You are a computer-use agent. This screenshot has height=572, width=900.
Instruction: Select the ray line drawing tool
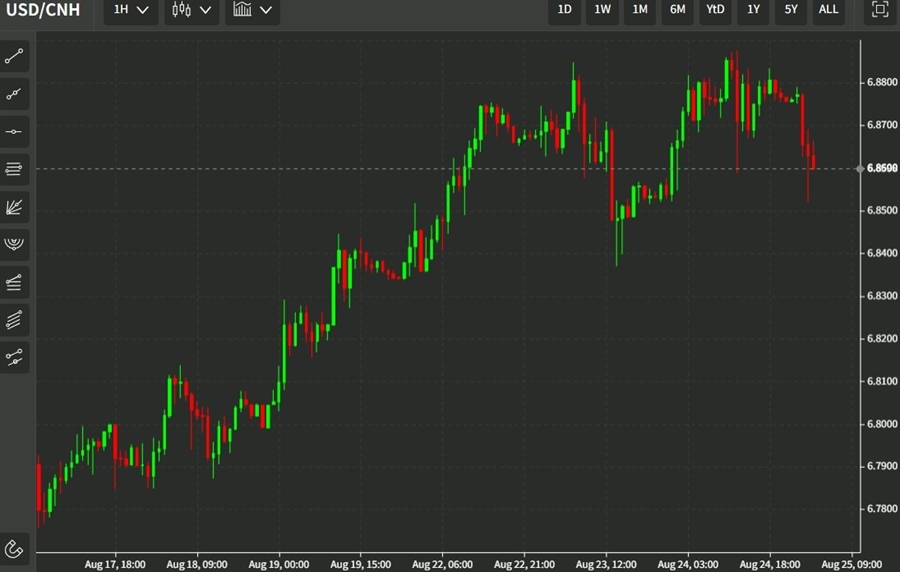pyautogui.click(x=14, y=94)
